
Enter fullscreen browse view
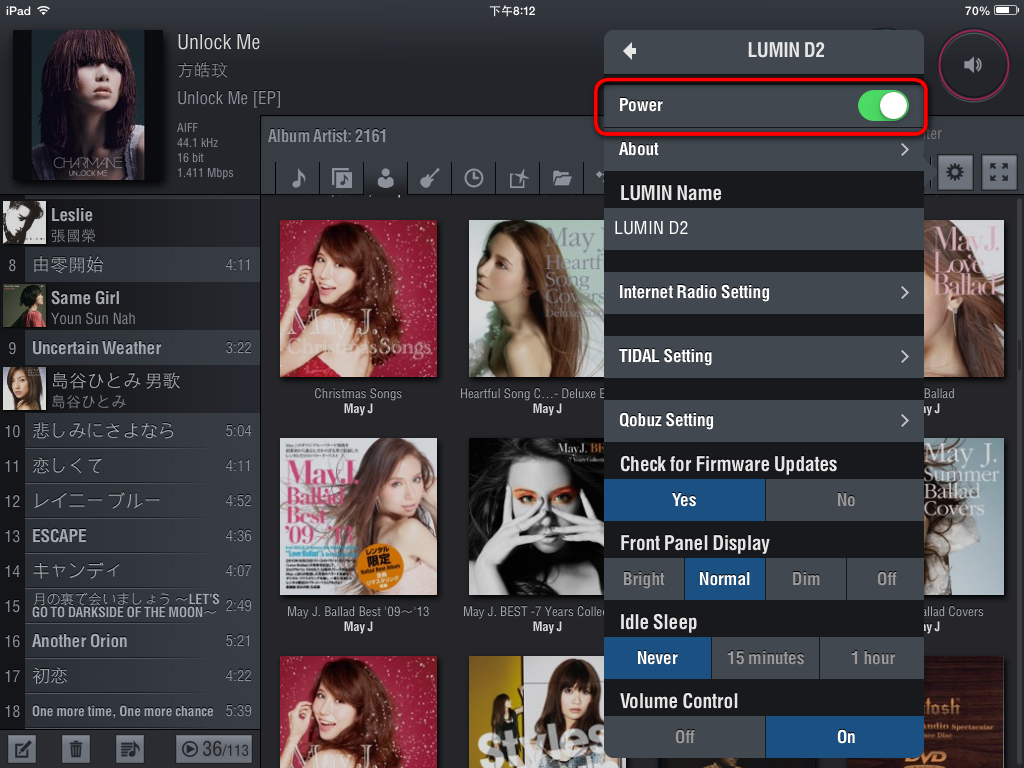[x=998, y=174]
